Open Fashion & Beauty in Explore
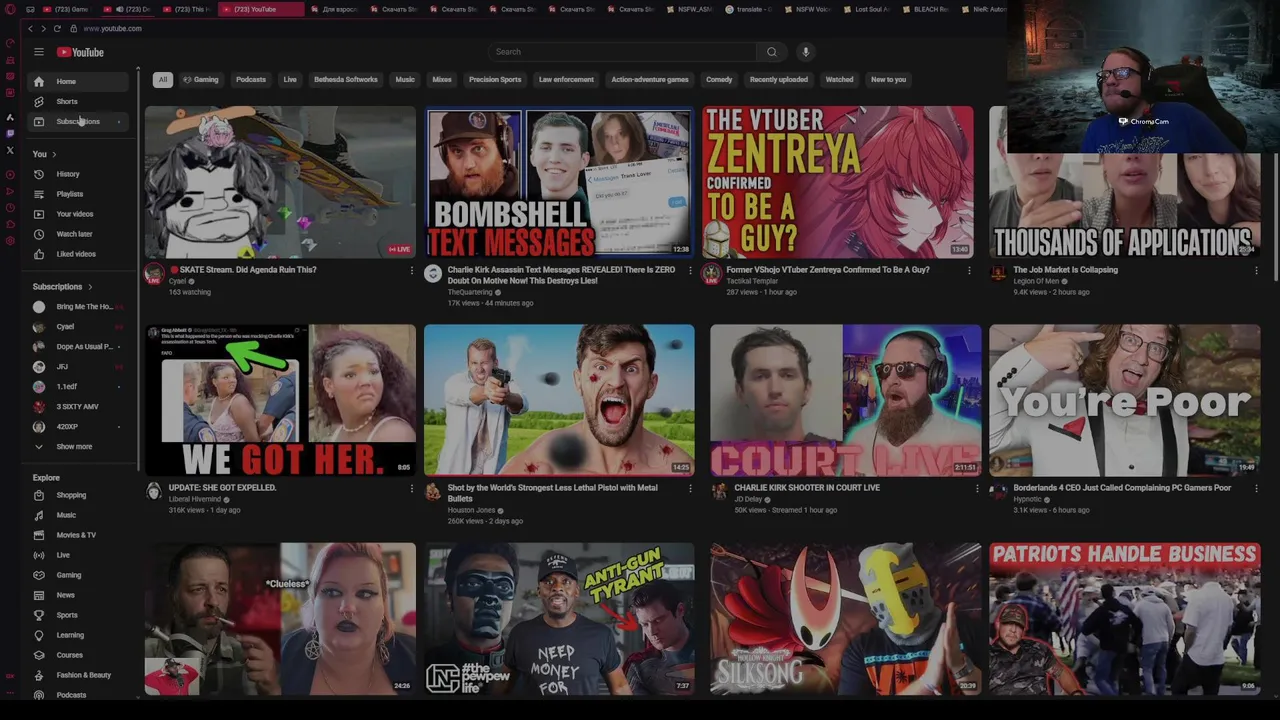Screen dimensions: 1280x720 point(80,675)
